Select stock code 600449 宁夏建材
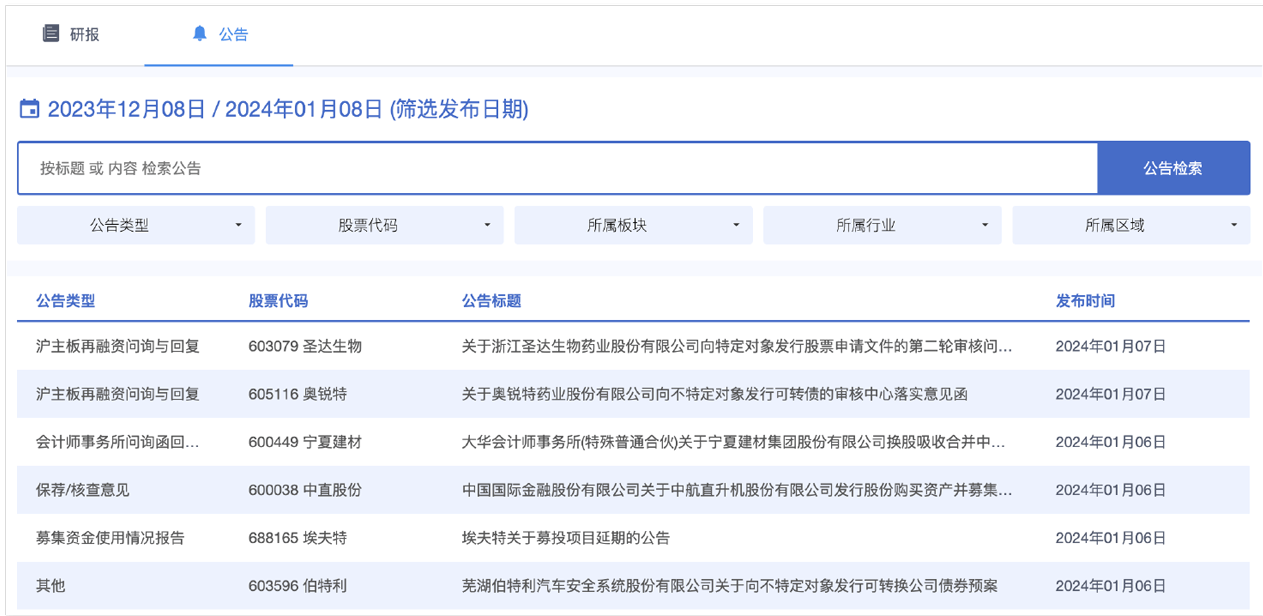The height and width of the screenshot is (616, 1263). (305, 442)
